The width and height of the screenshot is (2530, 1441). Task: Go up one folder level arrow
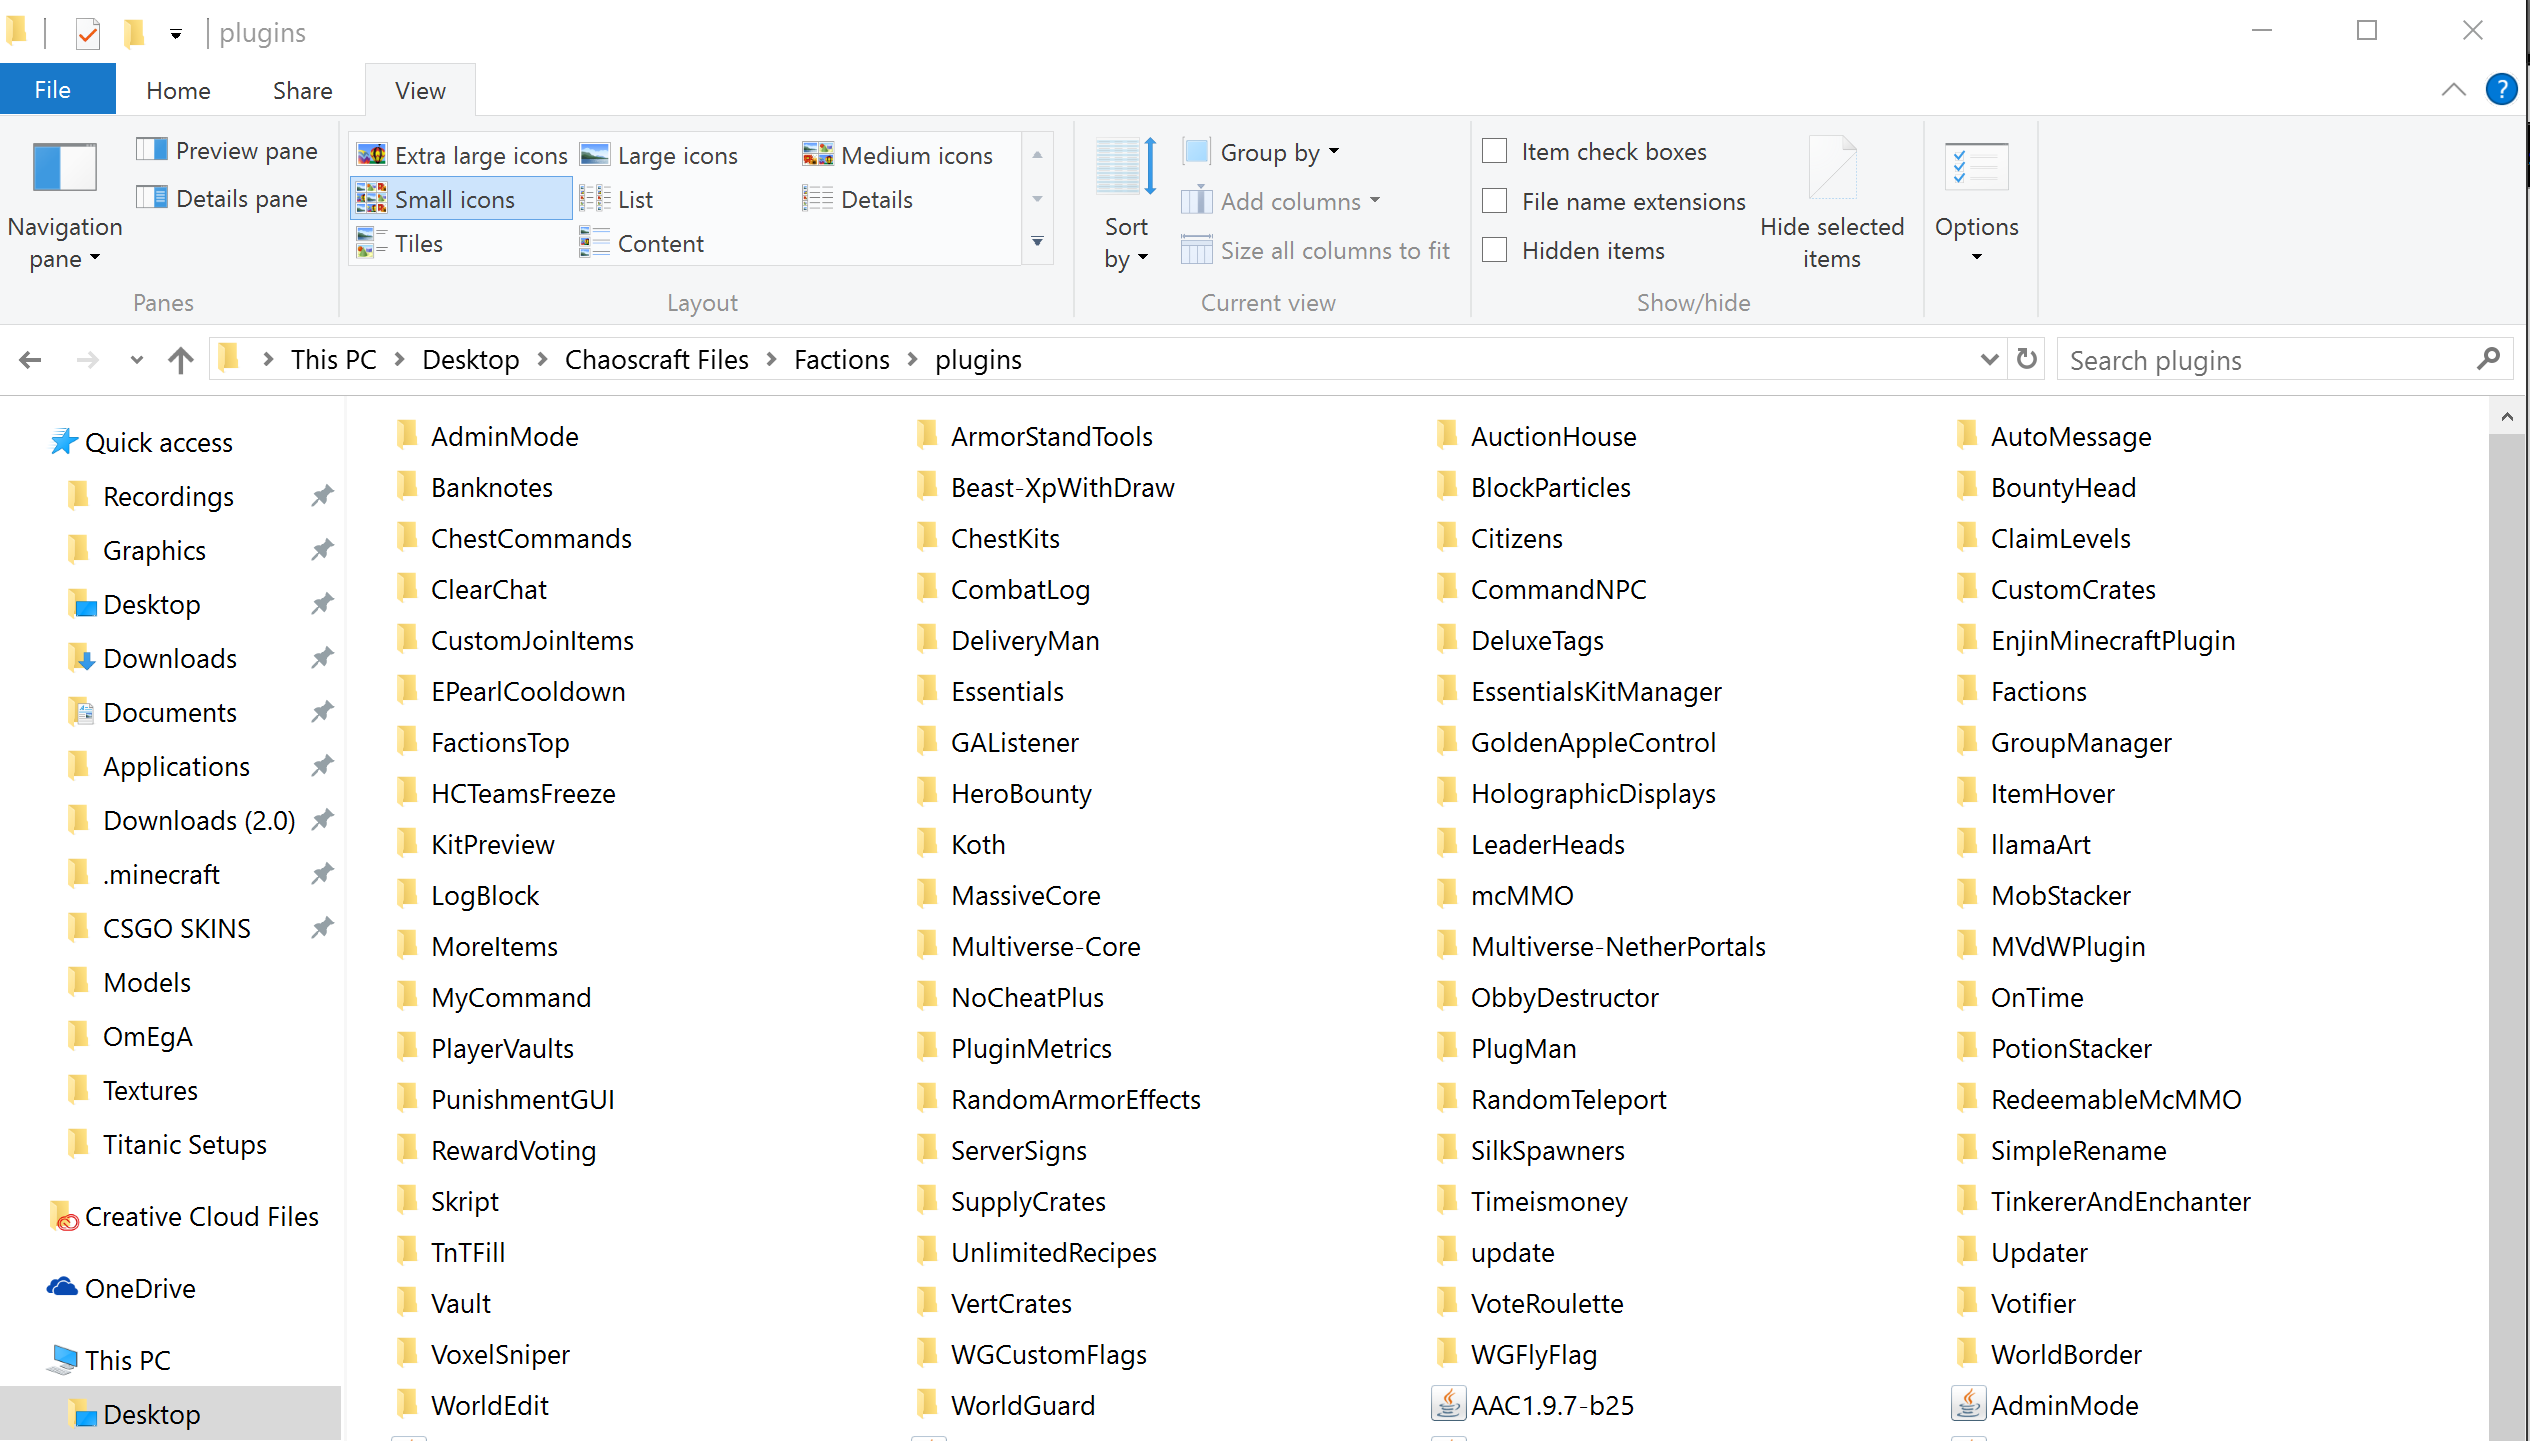pos(181,359)
